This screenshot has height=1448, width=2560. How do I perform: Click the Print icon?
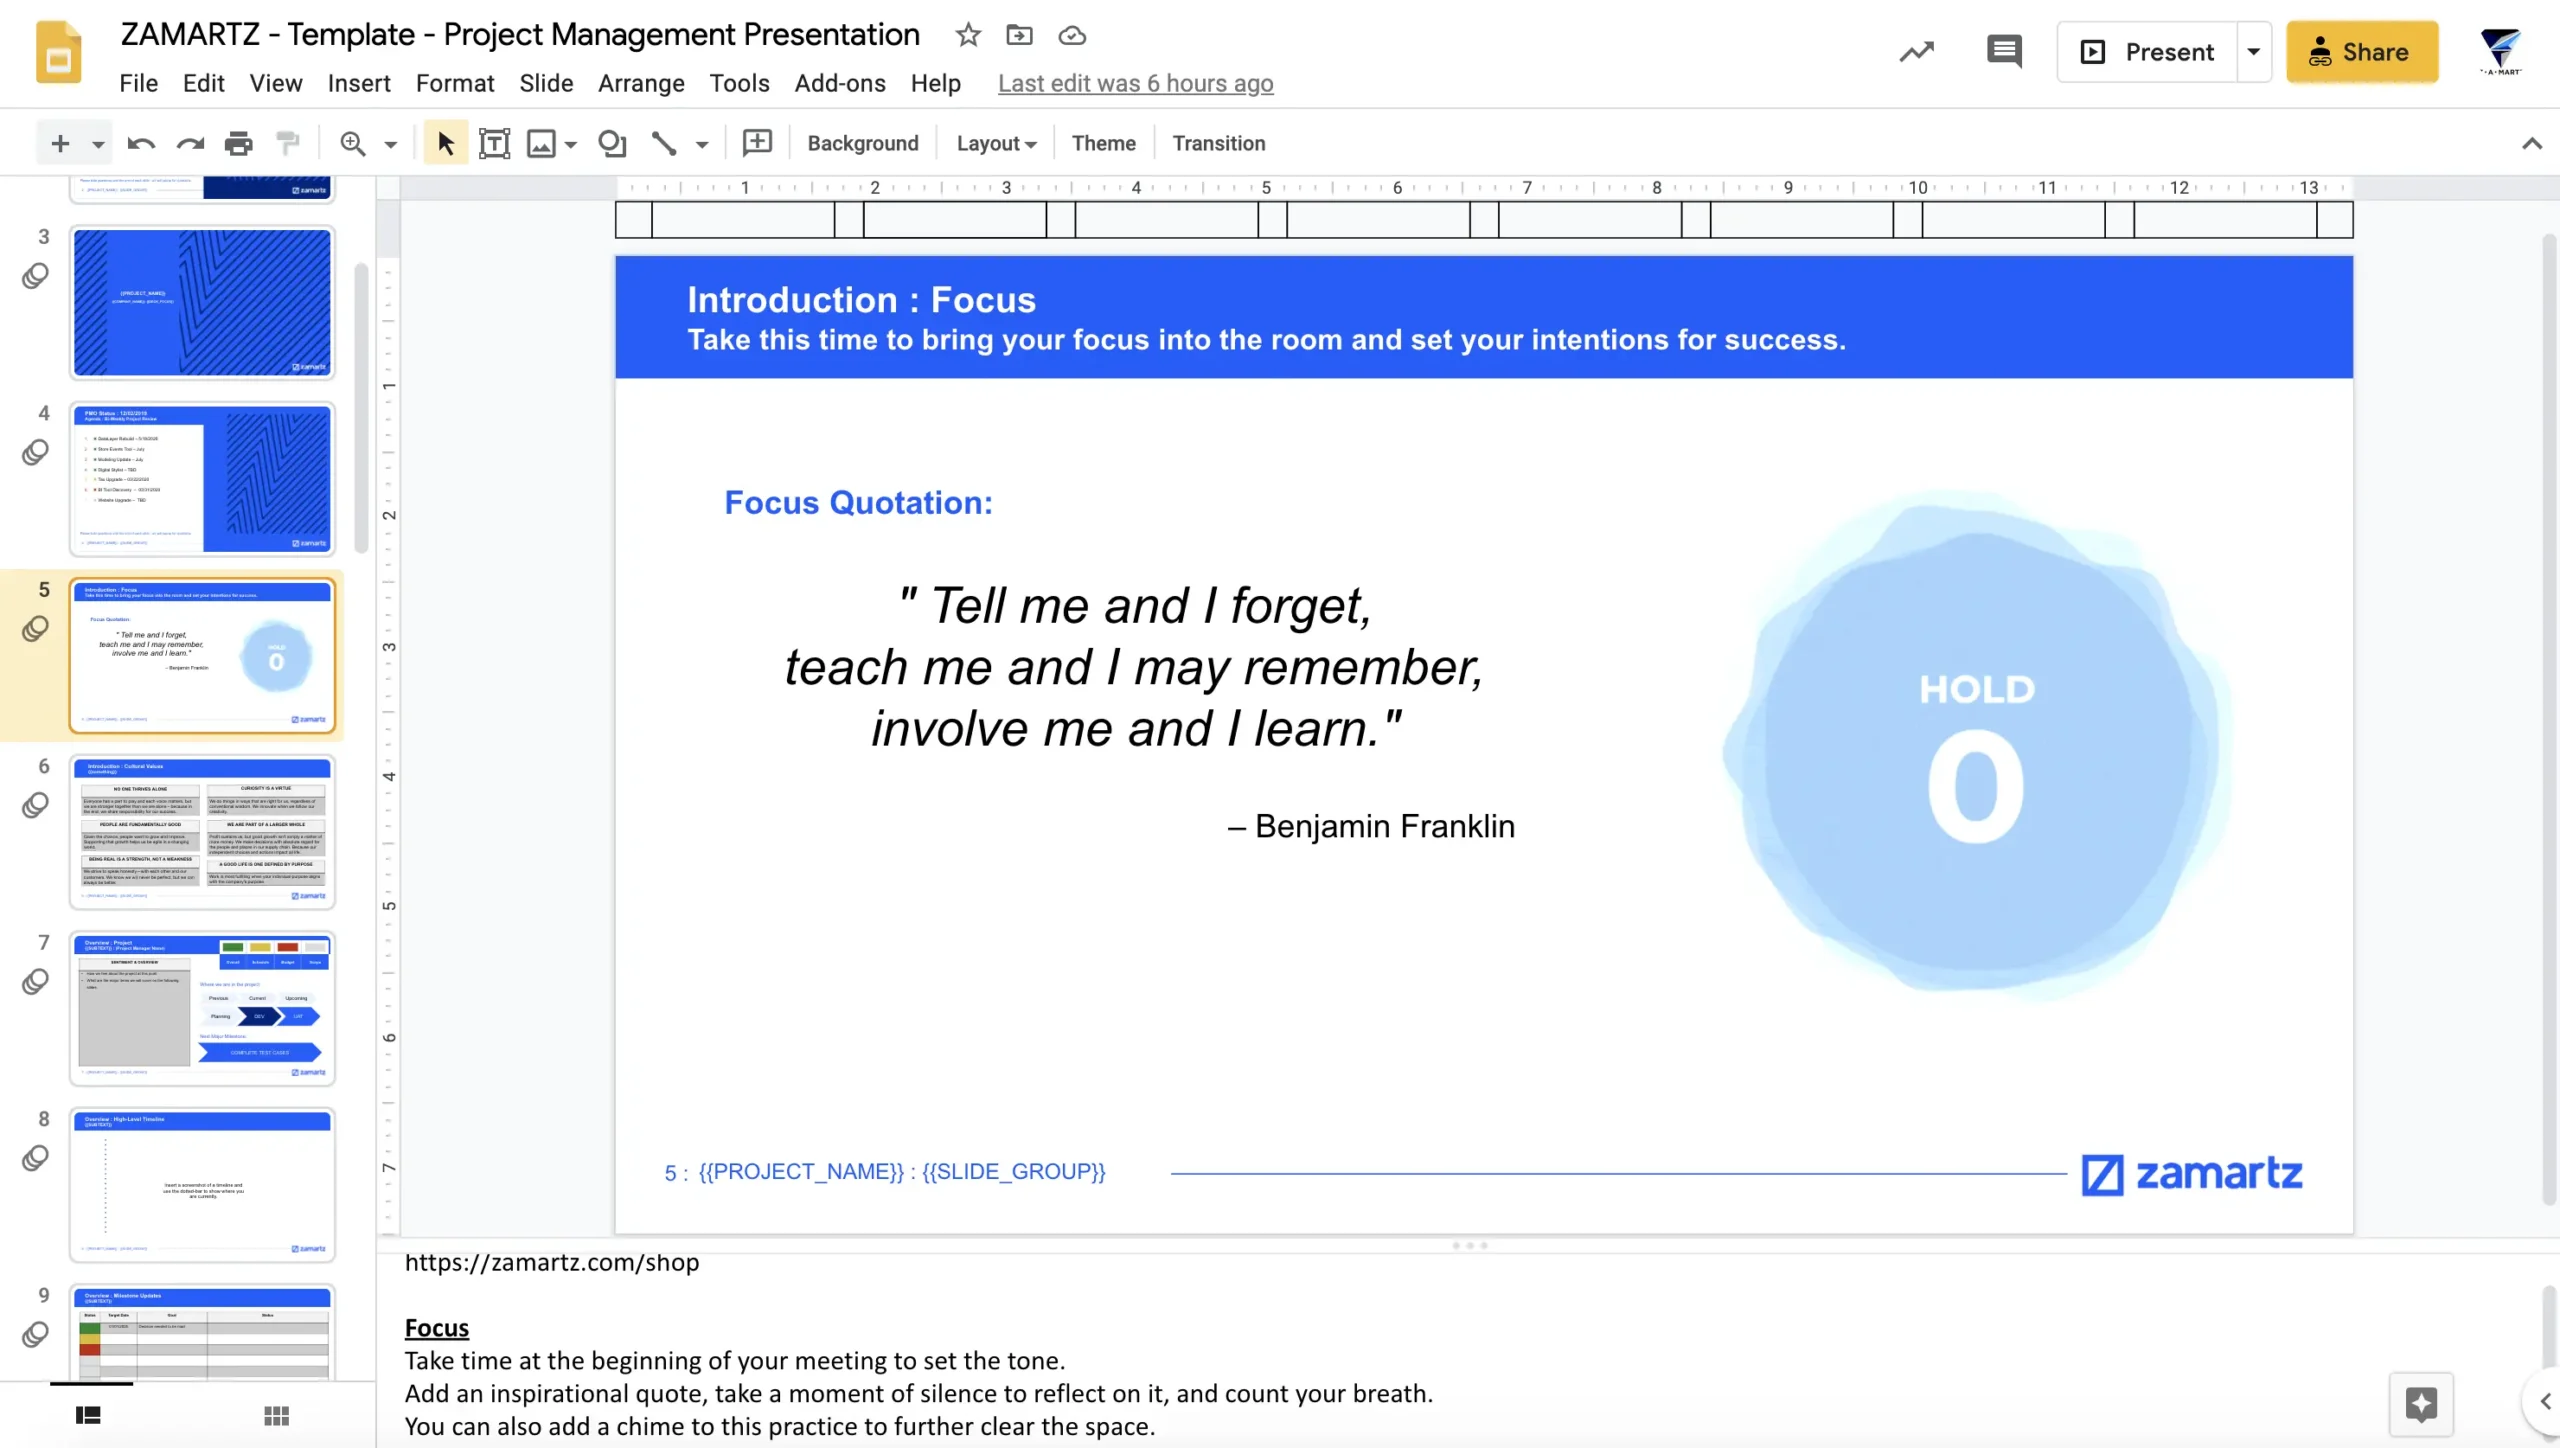[238, 144]
